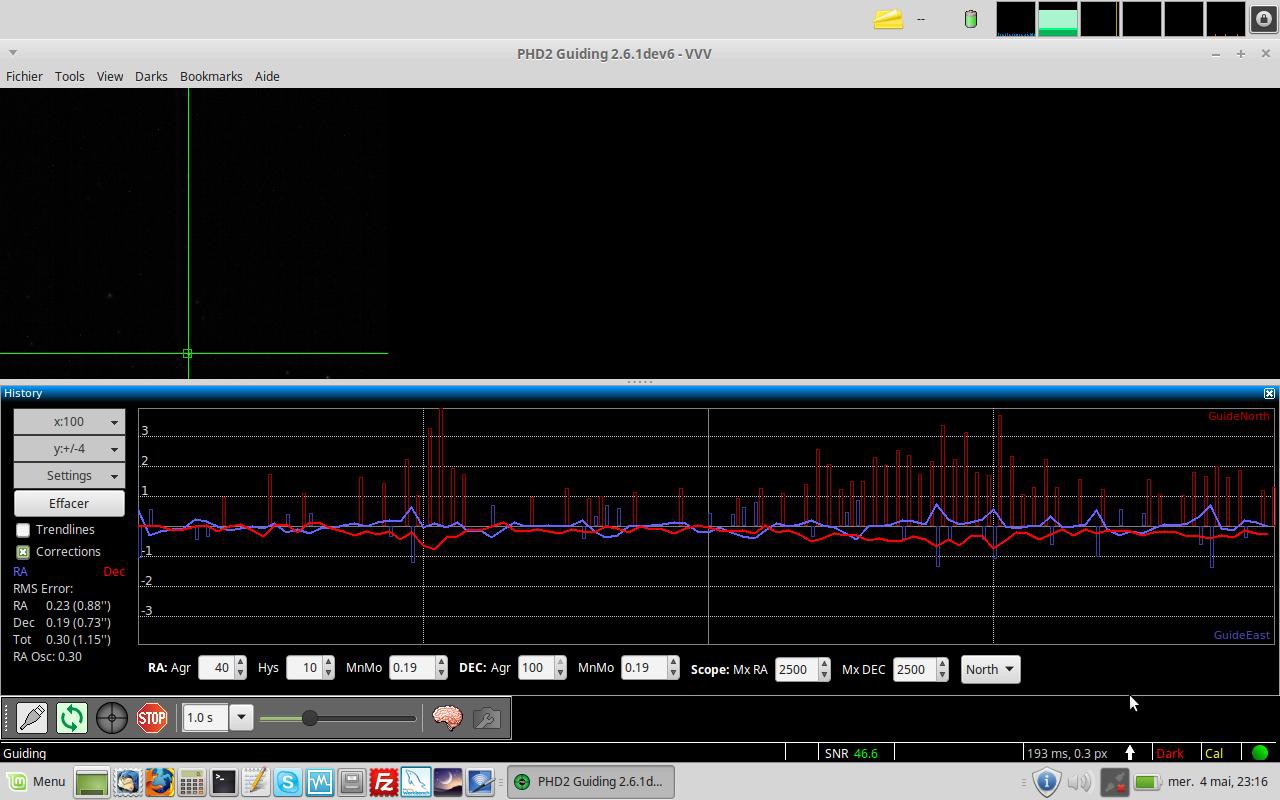Click the green status indicator light
Viewport: 1280px width, 800px height.
[1260, 753]
